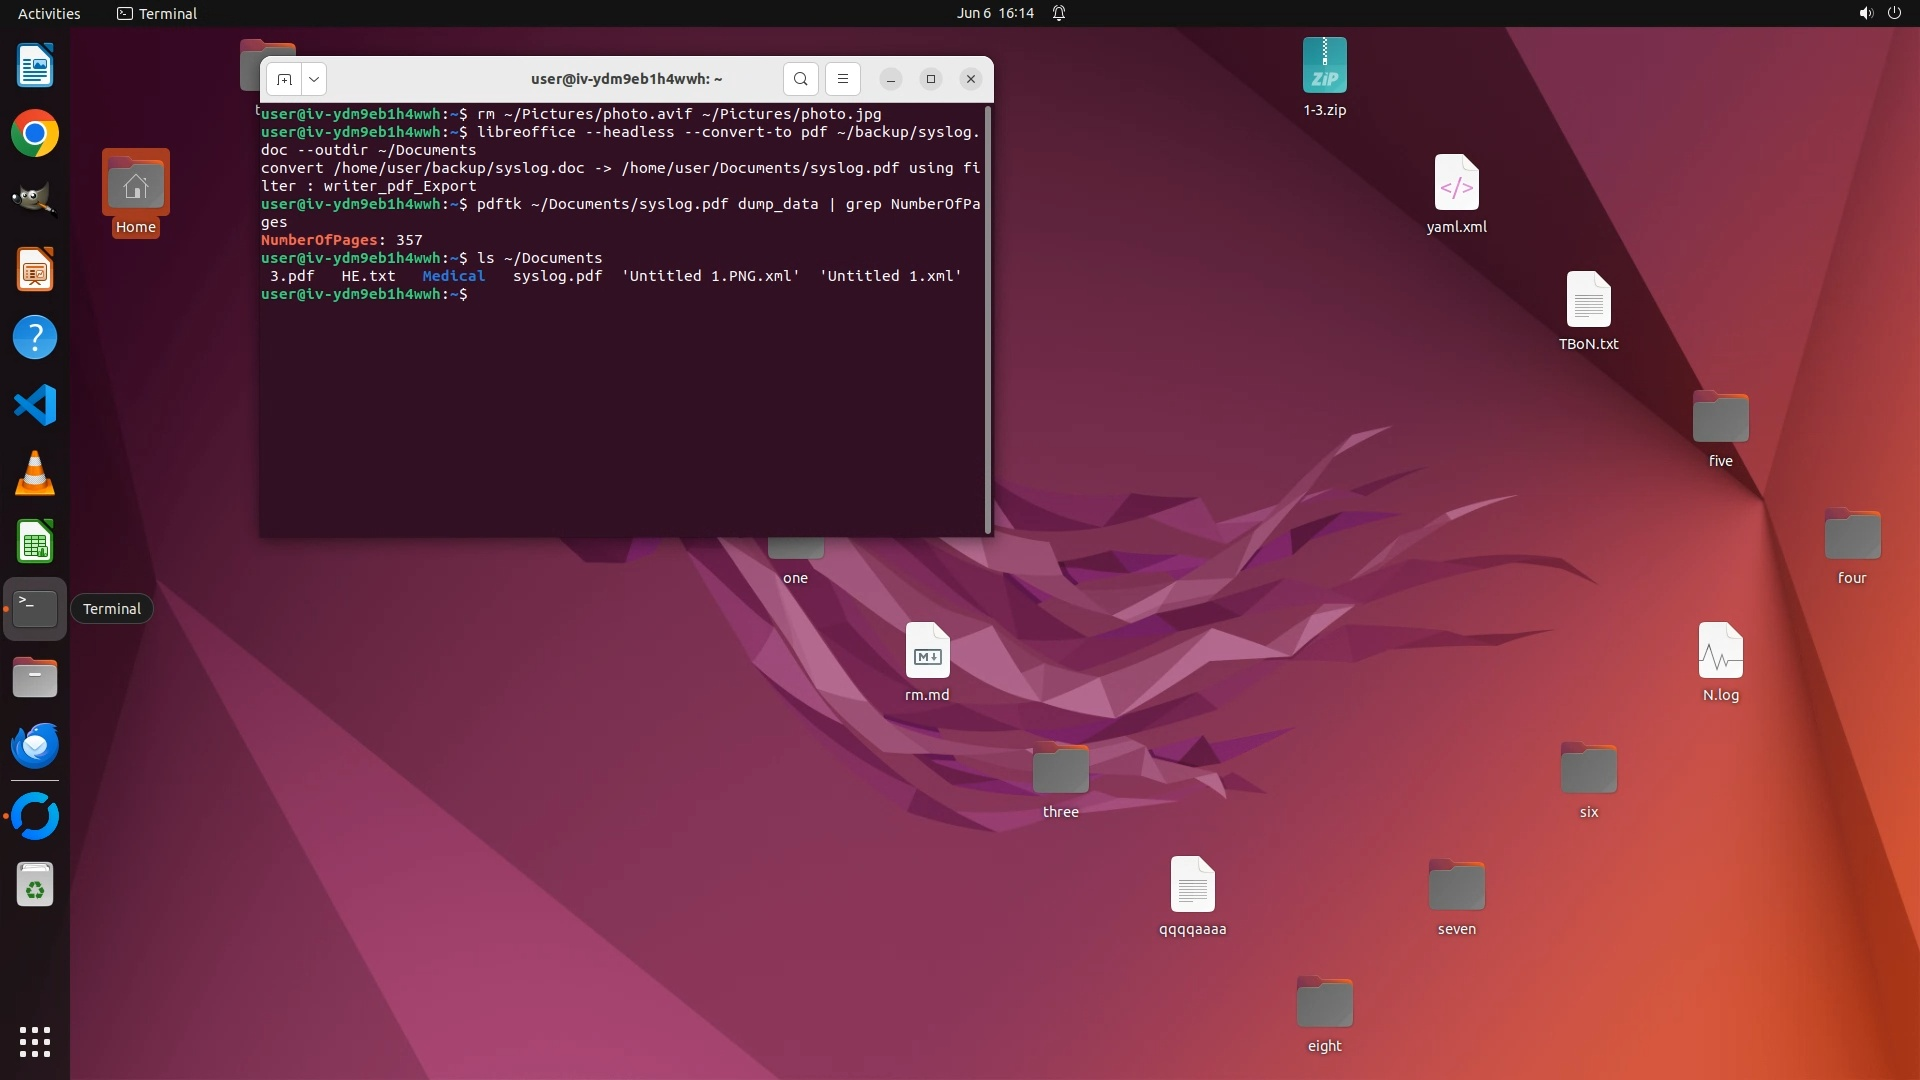Screen dimensions: 1920x1080
Task: Open the terminal hamburger menu
Action: tap(842, 79)
